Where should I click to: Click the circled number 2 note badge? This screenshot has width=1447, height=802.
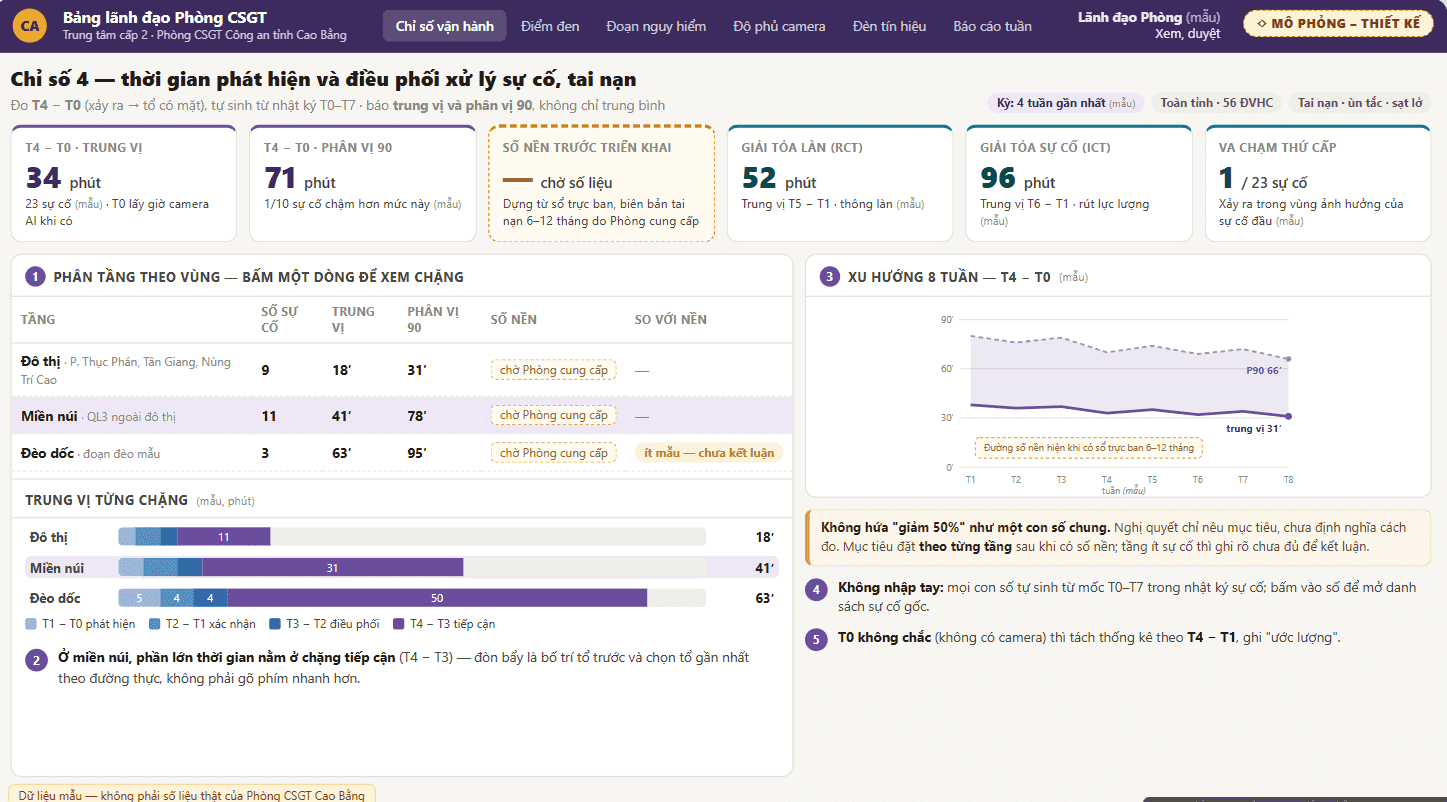click(36, 660)
